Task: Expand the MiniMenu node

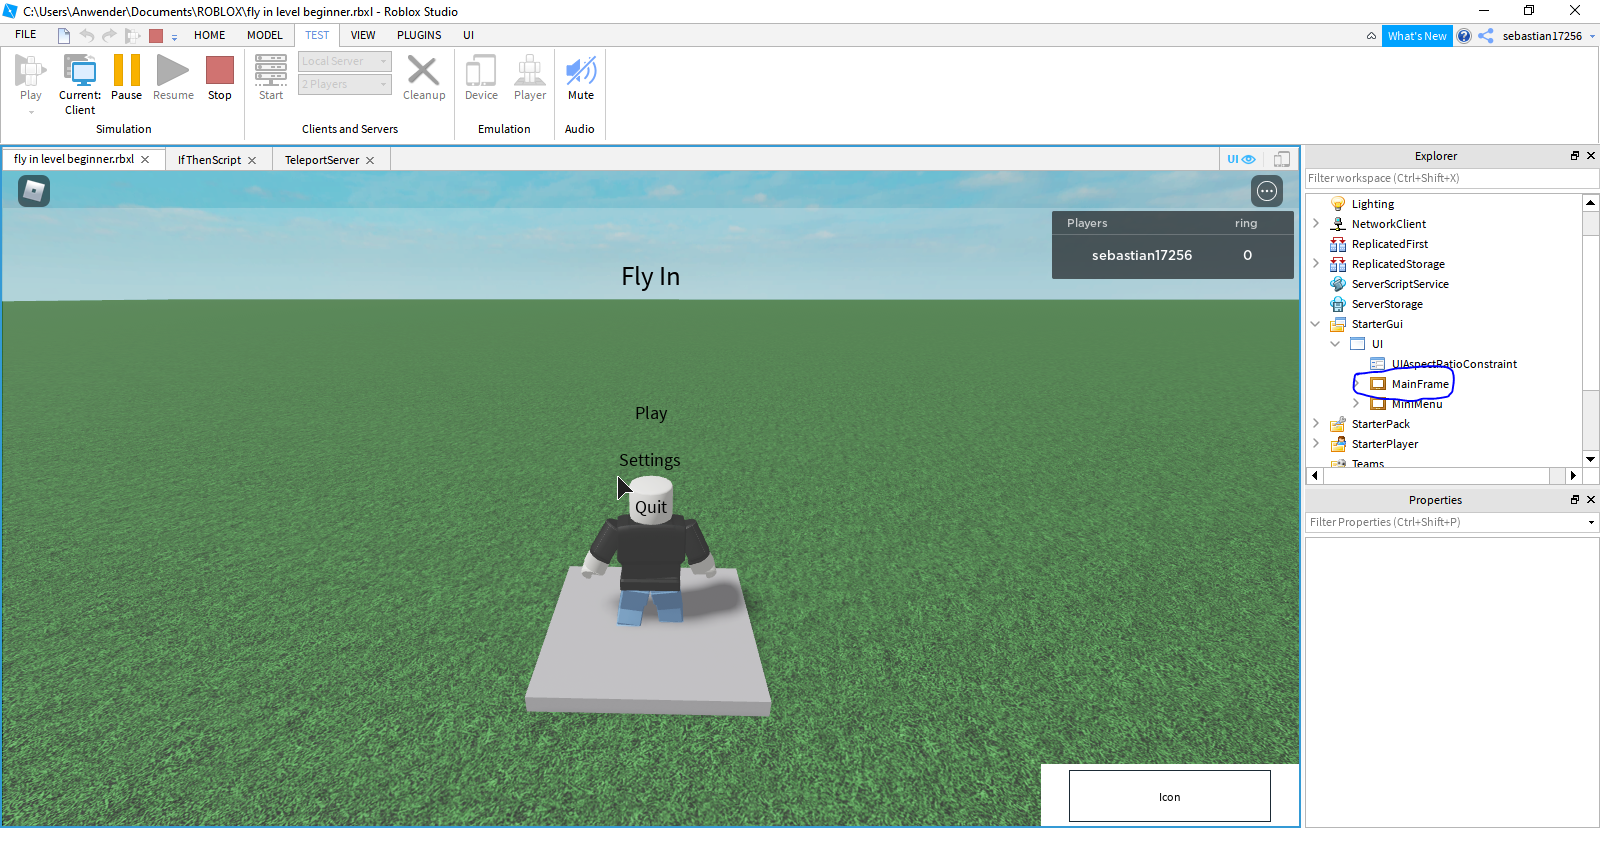Action: (x=1356, y=404)
